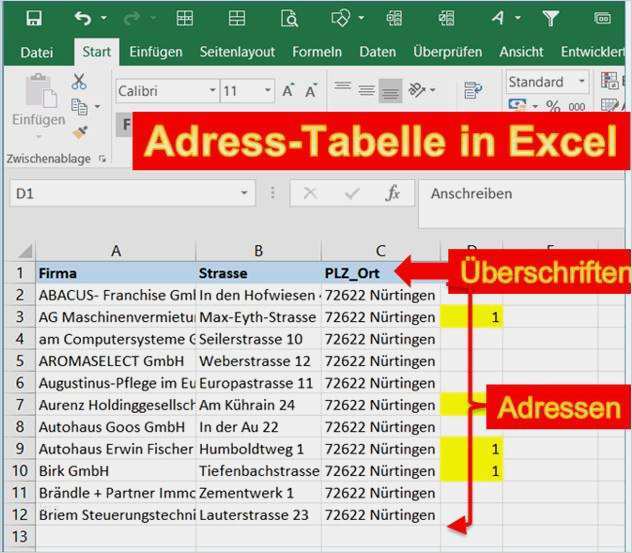Click the filter funnel icon

[551, 18]
